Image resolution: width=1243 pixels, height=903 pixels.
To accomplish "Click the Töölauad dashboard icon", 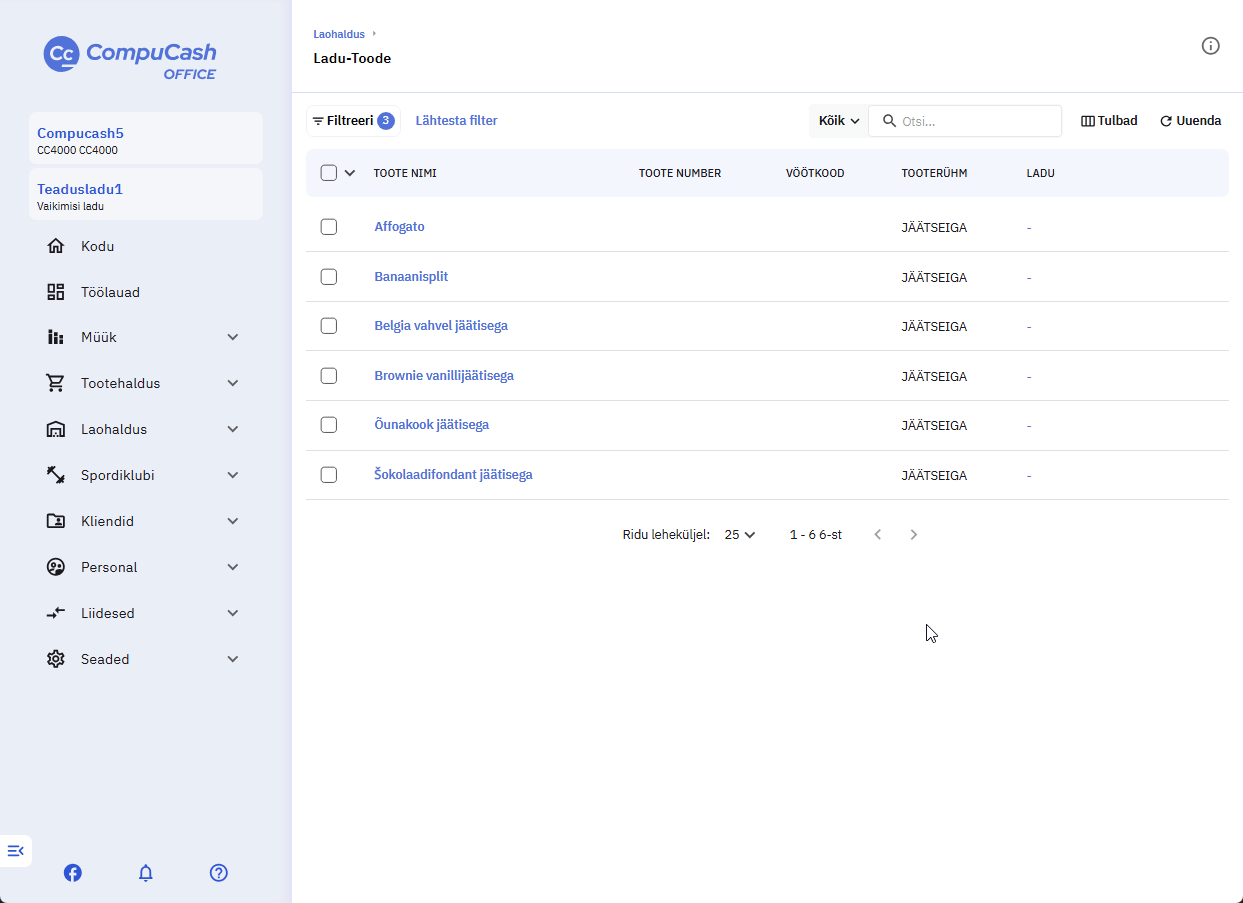I will tap(56, 292).
